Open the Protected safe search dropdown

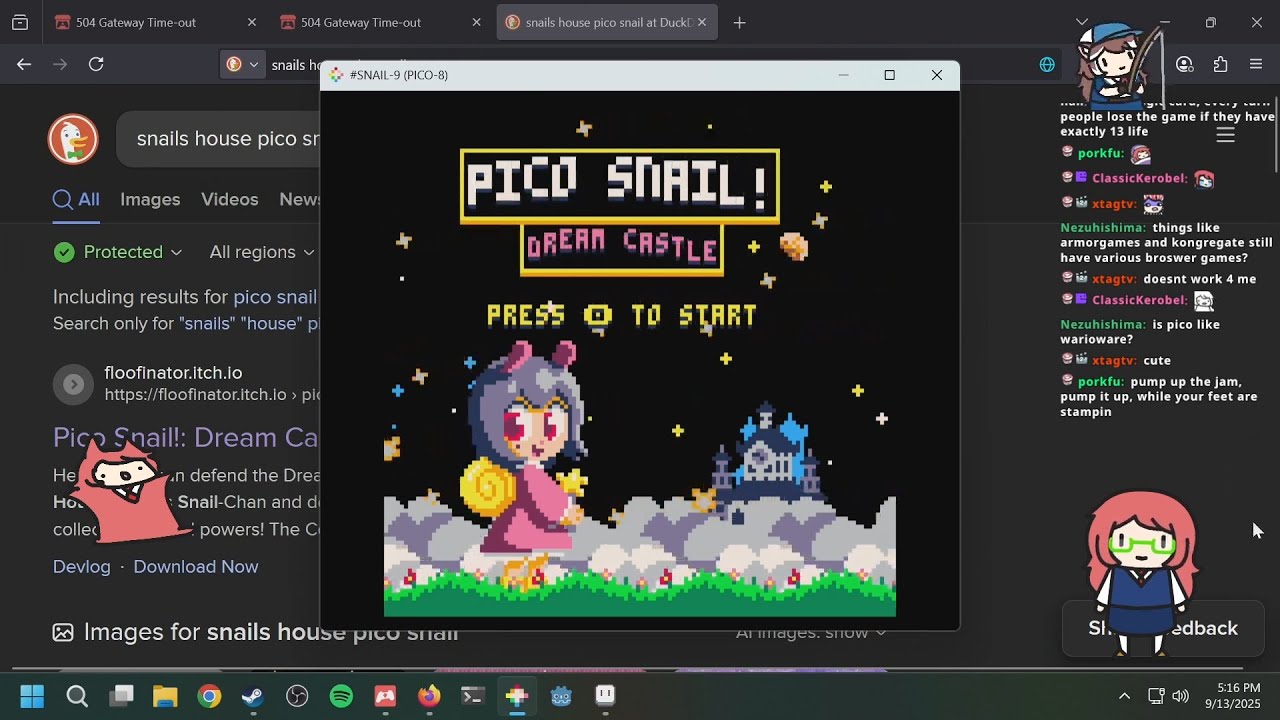118,252
